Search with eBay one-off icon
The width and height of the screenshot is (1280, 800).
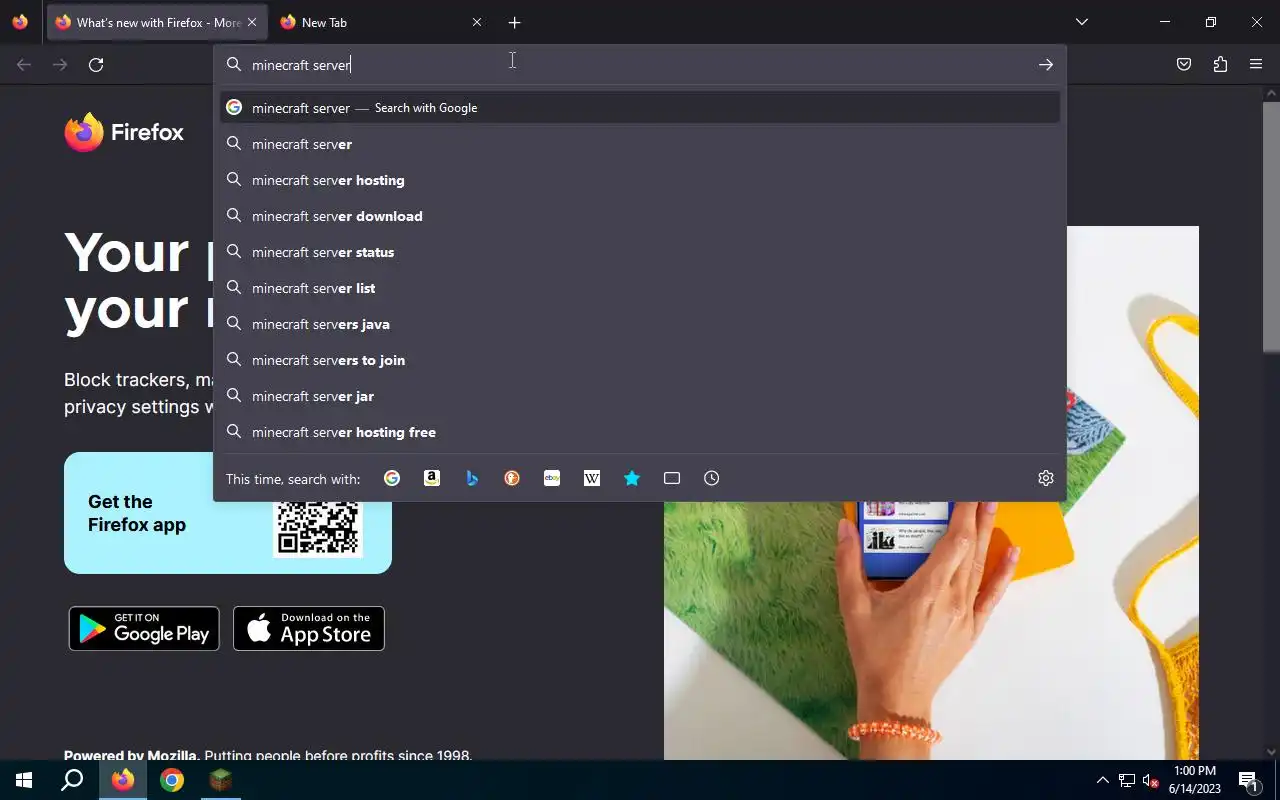click(552, 478)
